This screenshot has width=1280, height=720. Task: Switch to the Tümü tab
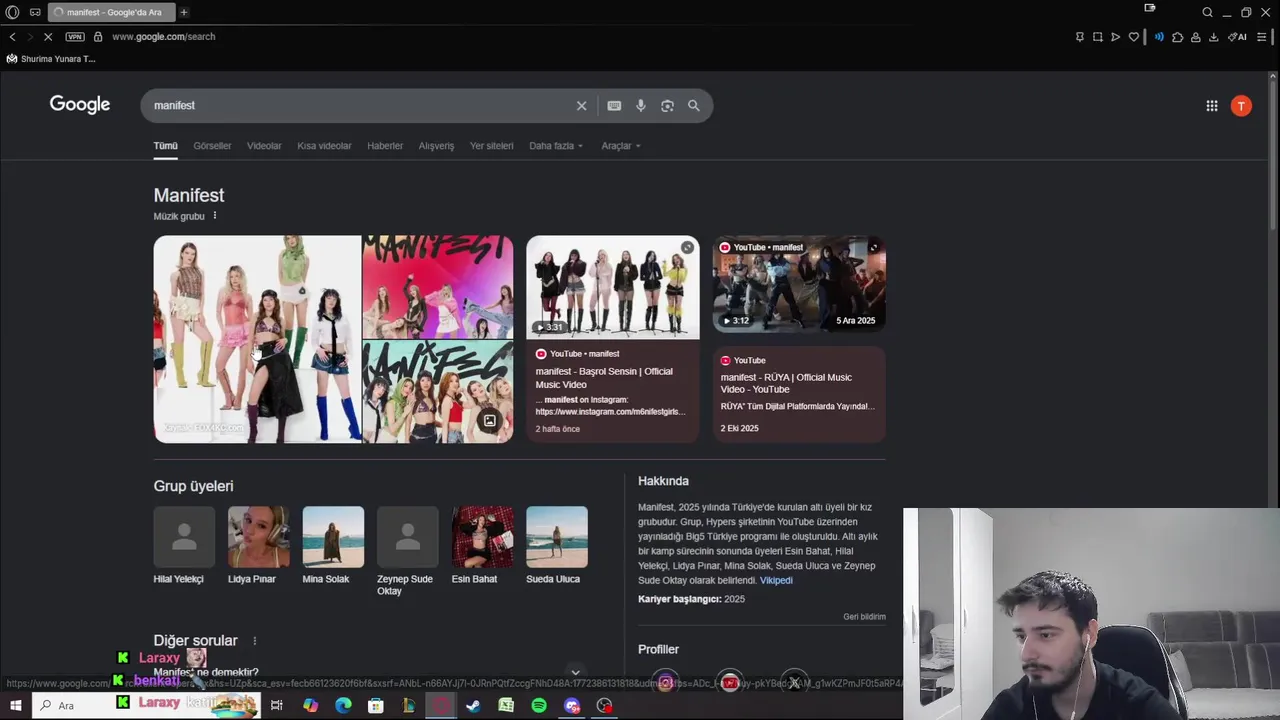click(165, 146)
